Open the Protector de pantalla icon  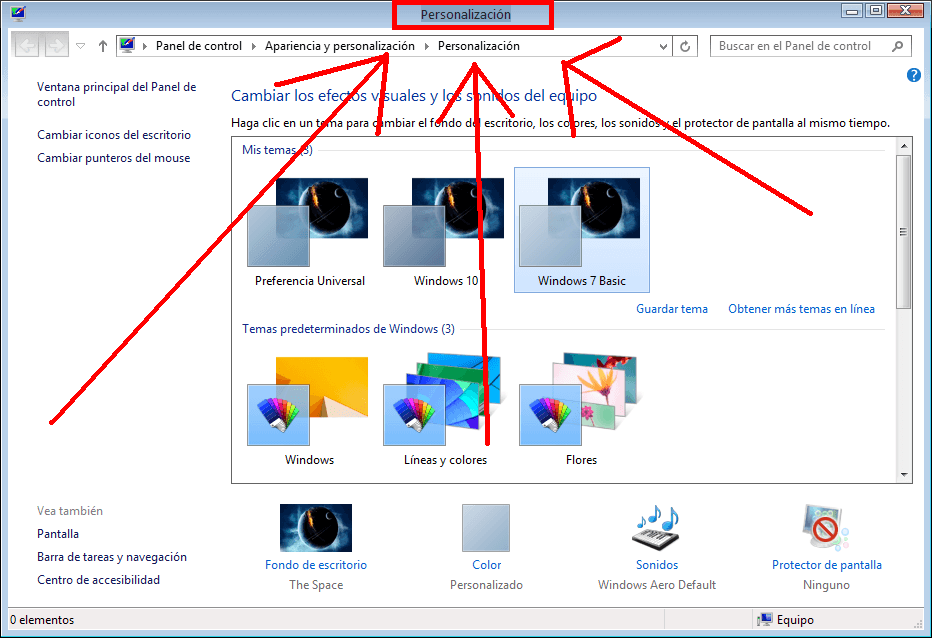coord(826,528)
